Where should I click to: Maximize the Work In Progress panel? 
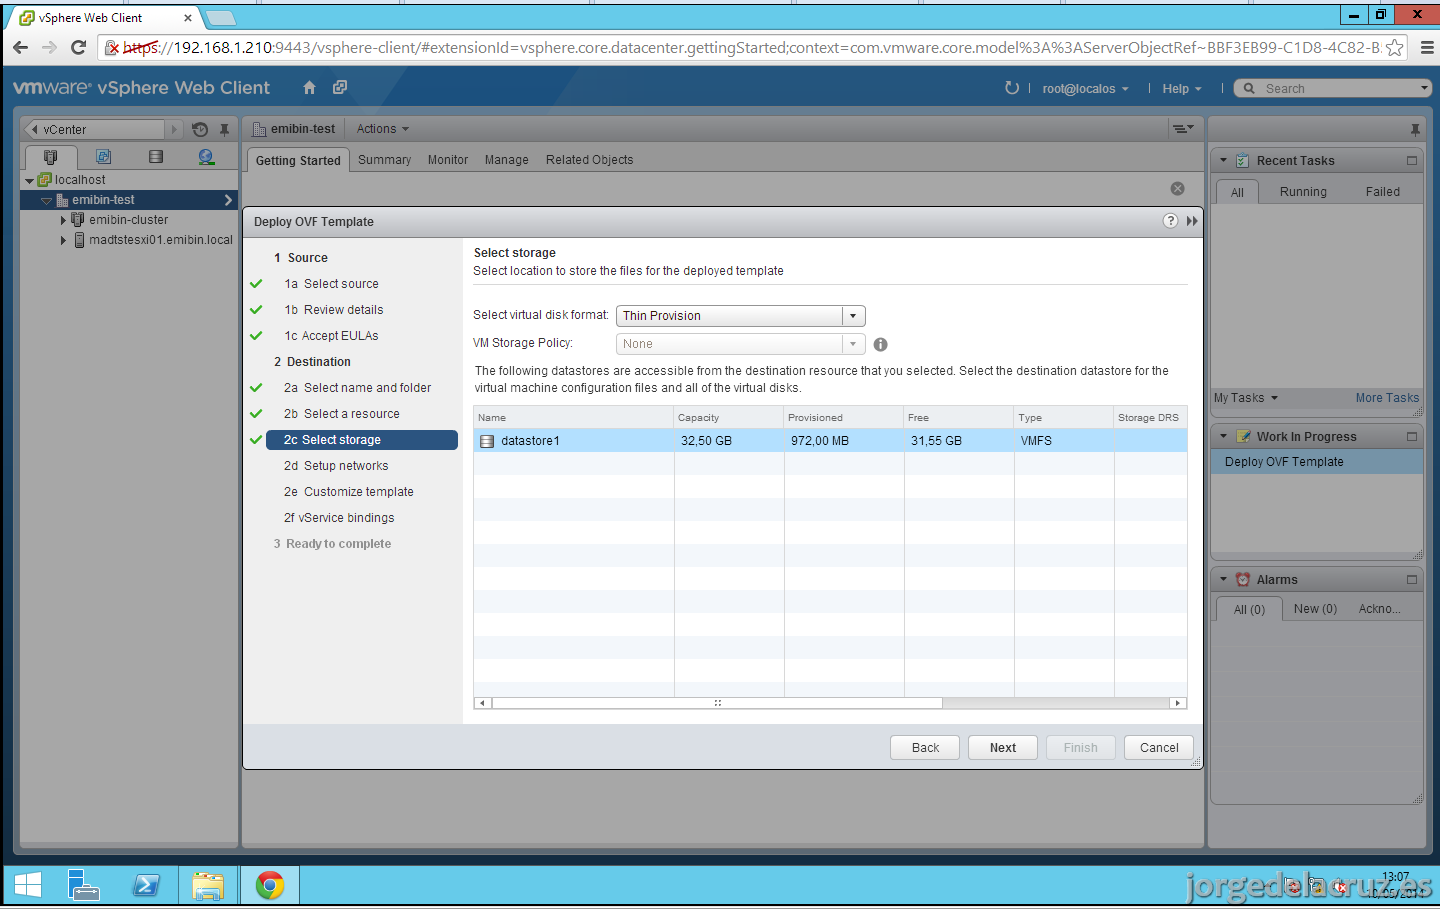coord(1412,436)
